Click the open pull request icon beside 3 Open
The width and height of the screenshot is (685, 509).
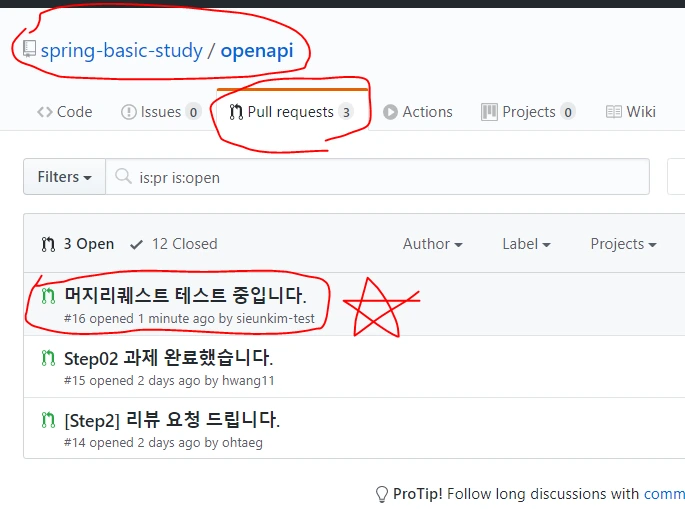48,244
